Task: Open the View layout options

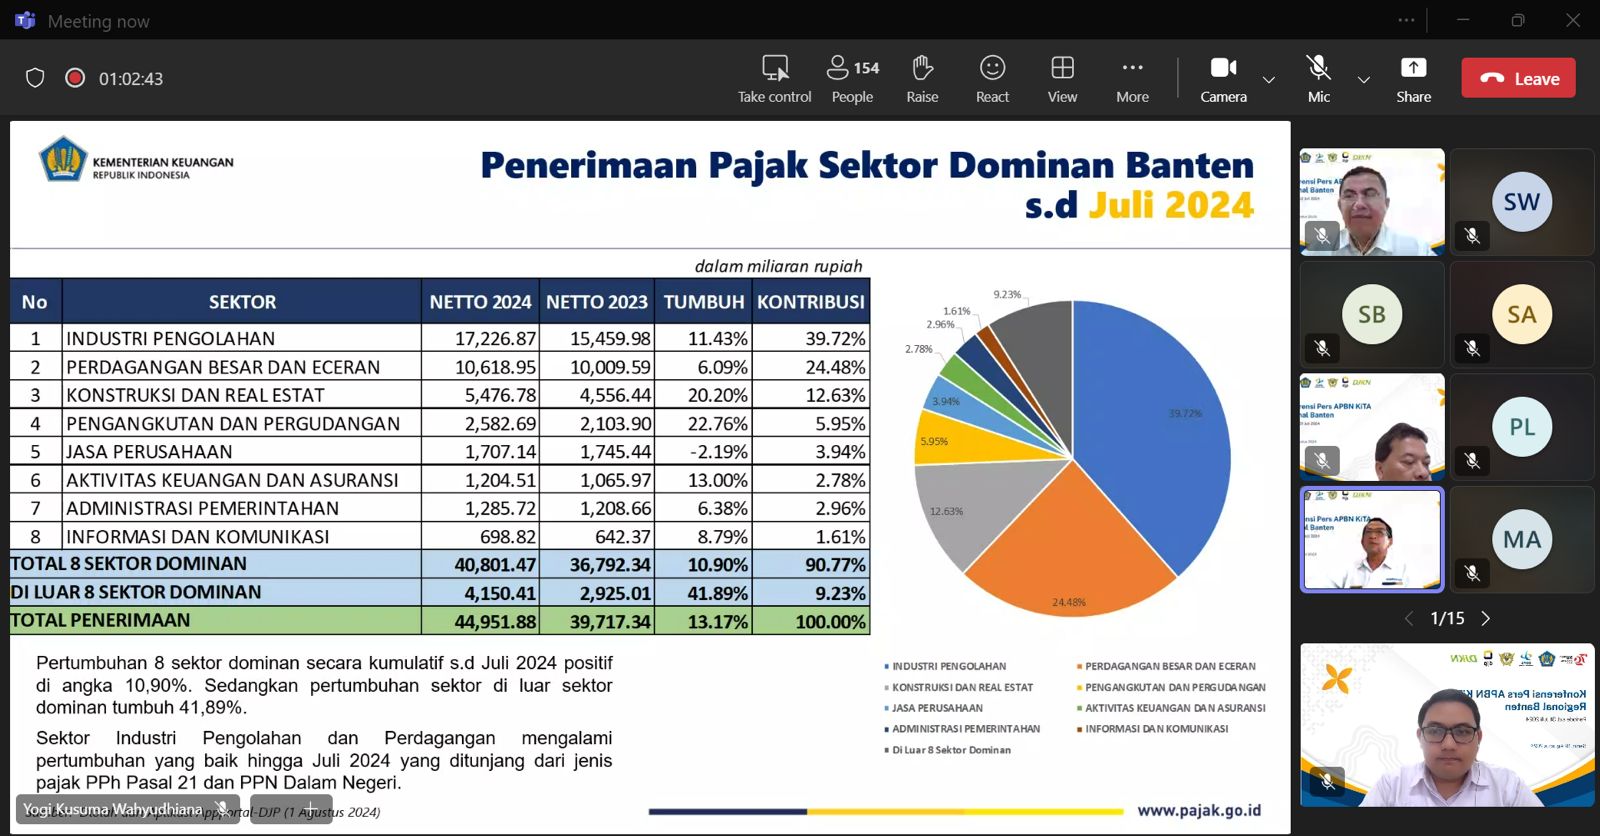Action: point(1062,68)
